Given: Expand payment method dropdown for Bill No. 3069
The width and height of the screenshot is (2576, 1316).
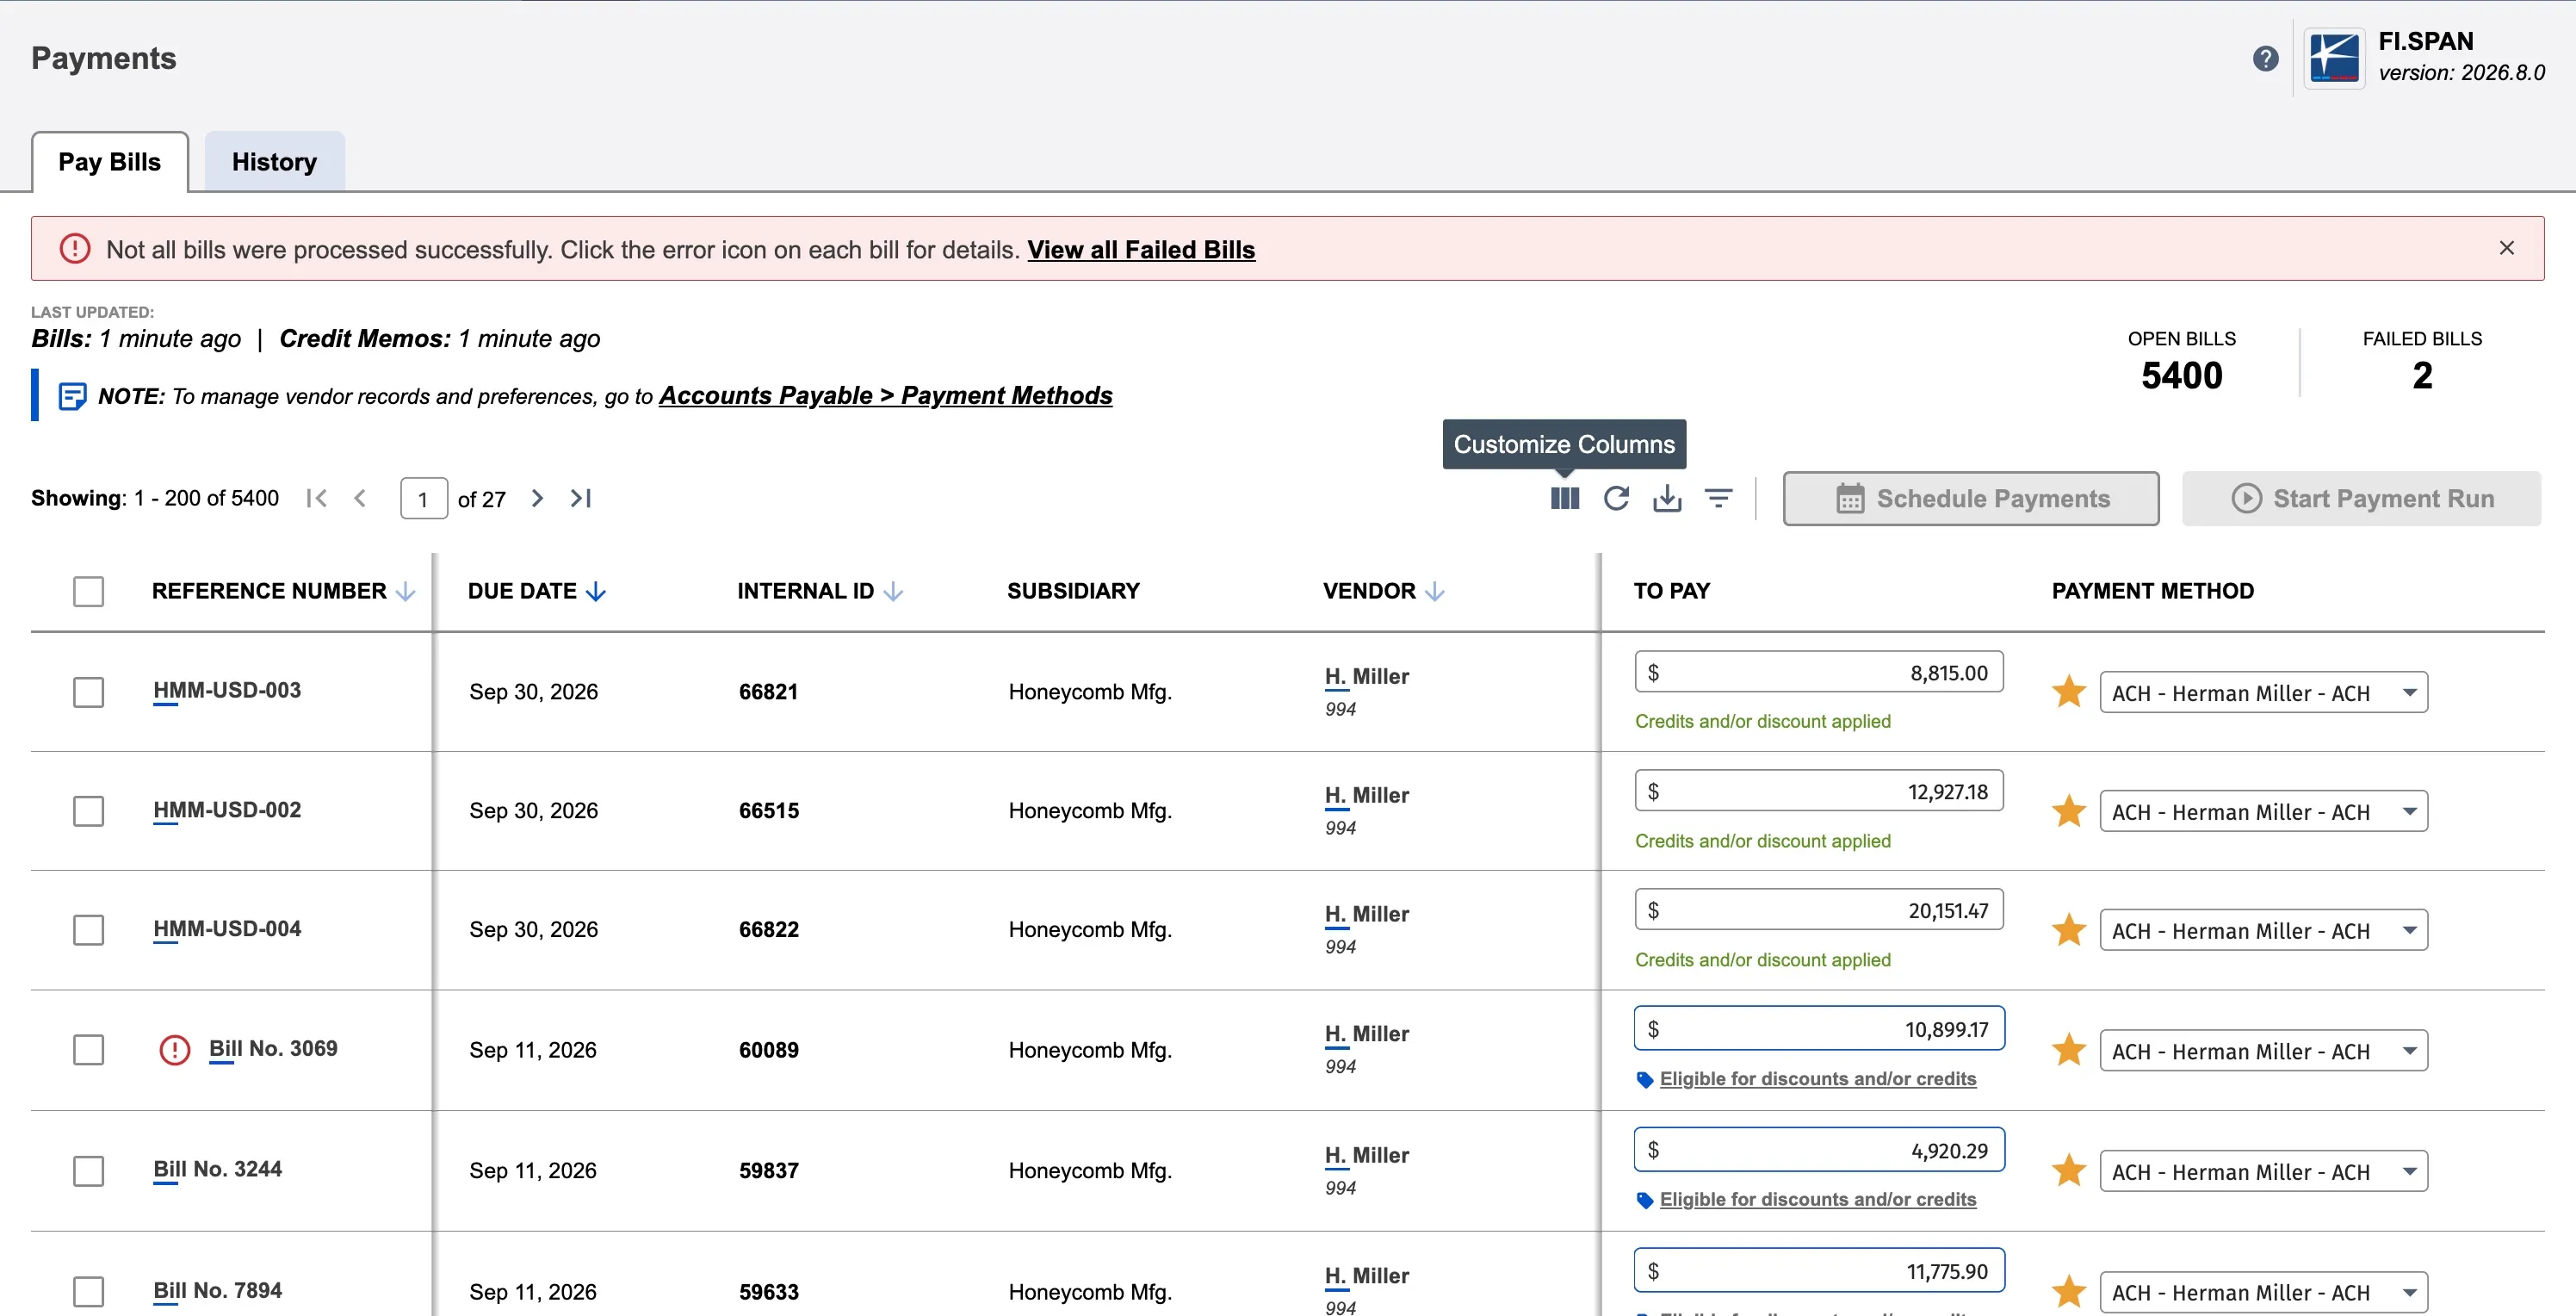Looking at the screenshot, I should point(2263,1051).
